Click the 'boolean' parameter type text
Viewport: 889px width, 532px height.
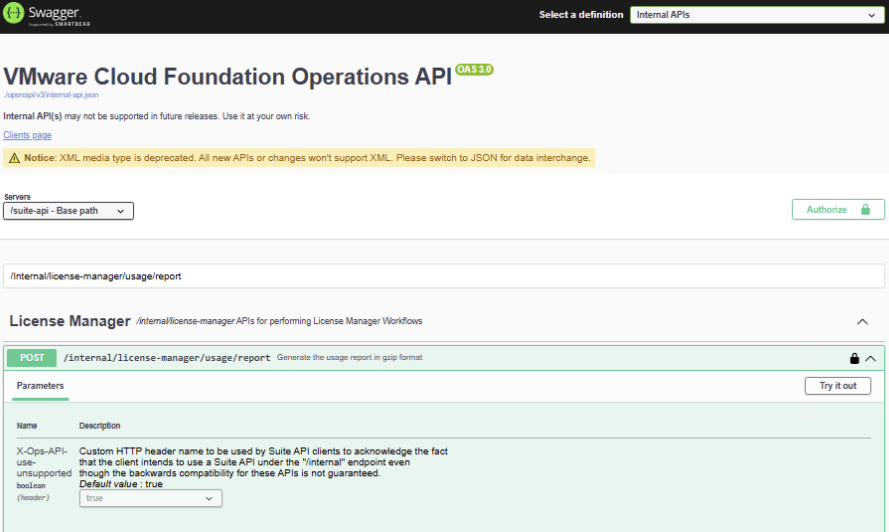point(31,485)
